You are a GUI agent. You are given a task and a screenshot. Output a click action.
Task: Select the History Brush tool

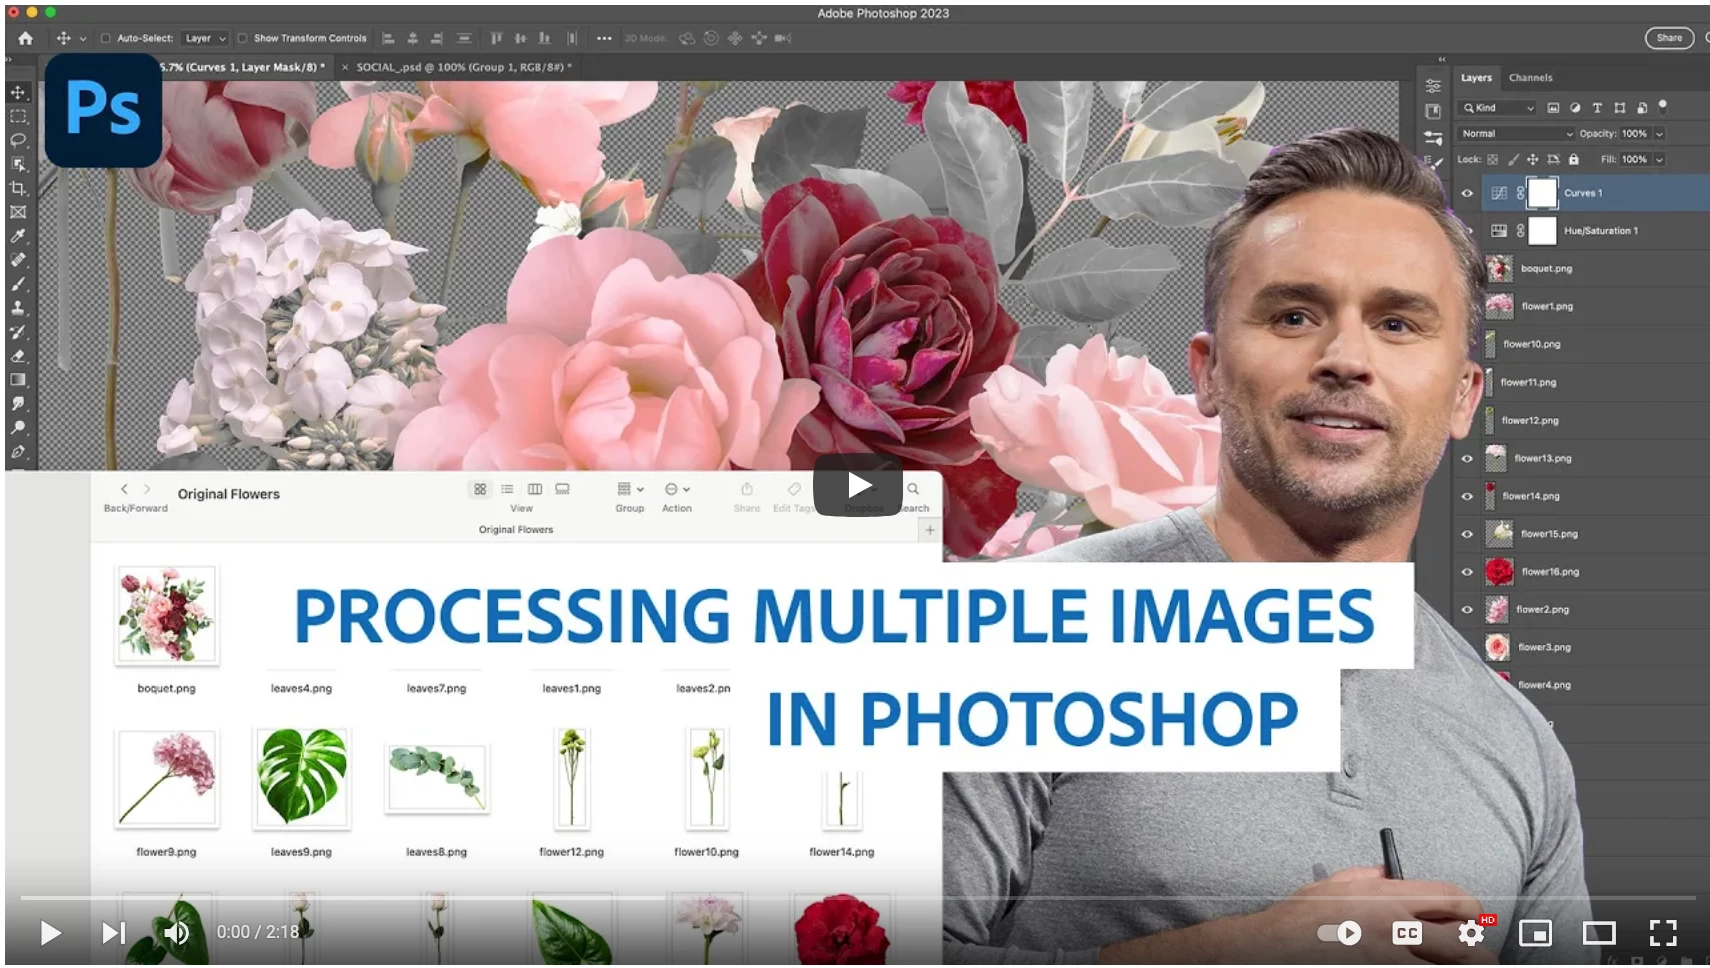[x=18, y=332]
